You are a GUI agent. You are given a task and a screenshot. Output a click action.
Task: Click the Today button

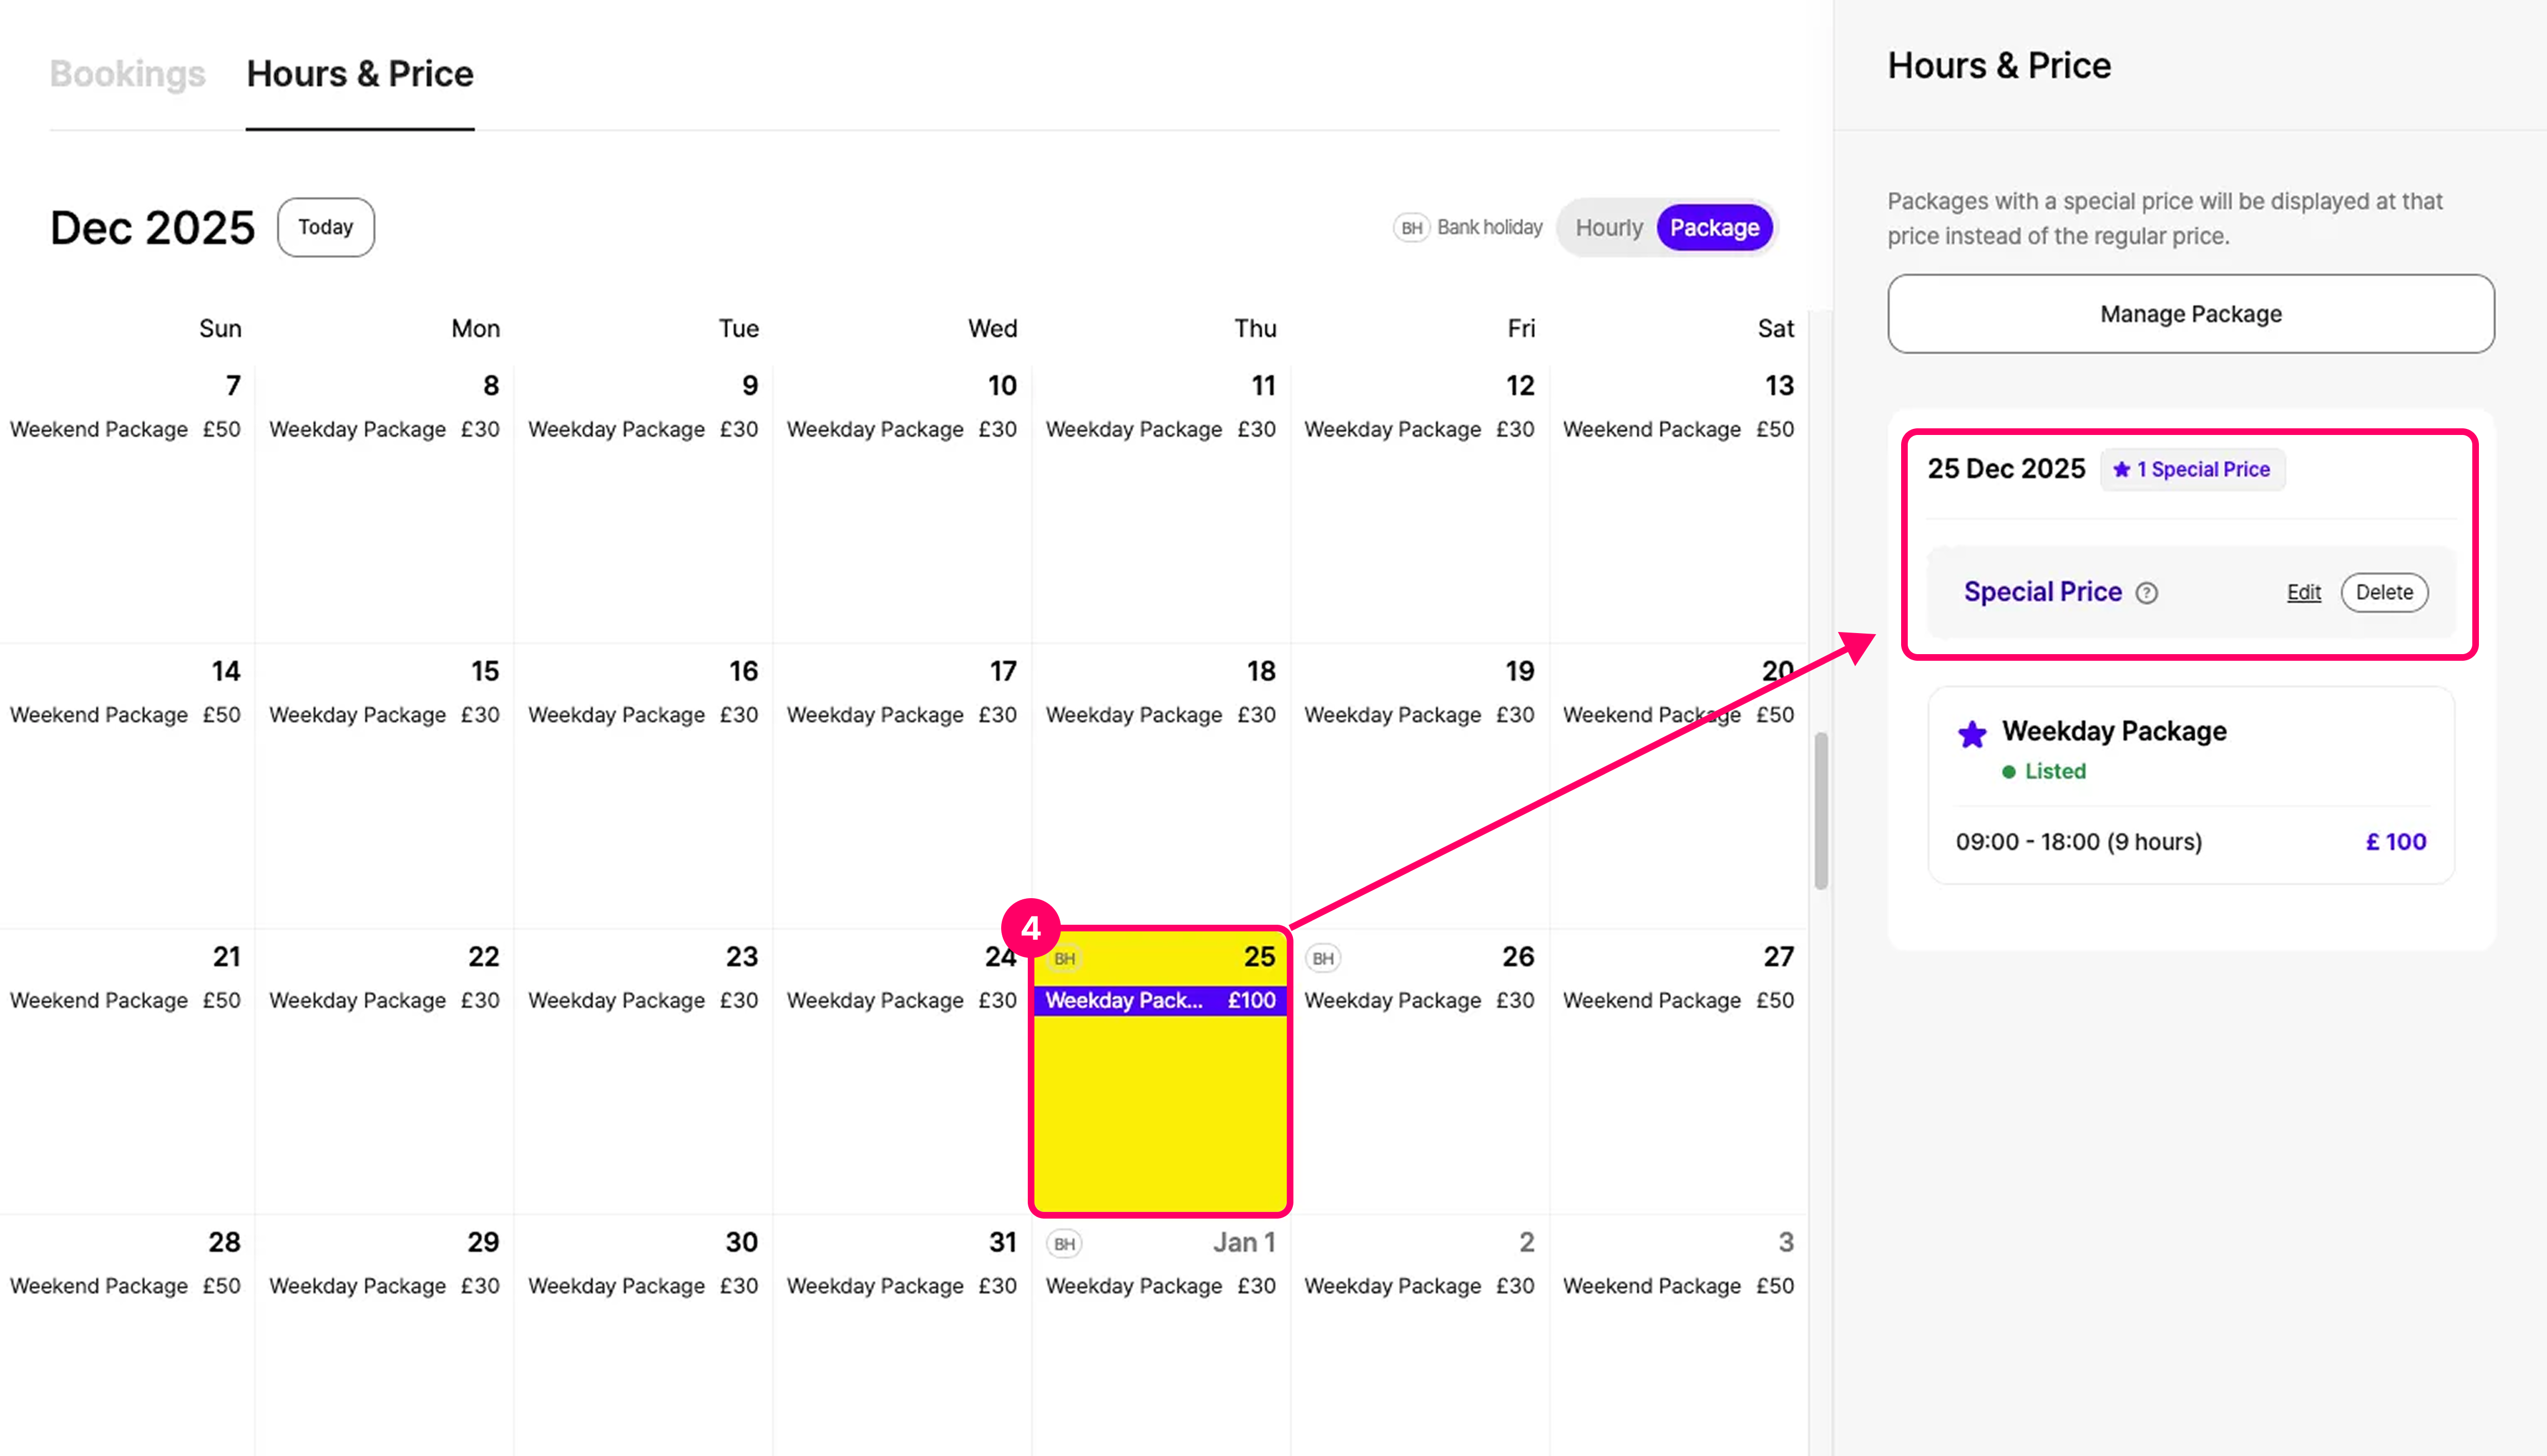tap(325, 227)
